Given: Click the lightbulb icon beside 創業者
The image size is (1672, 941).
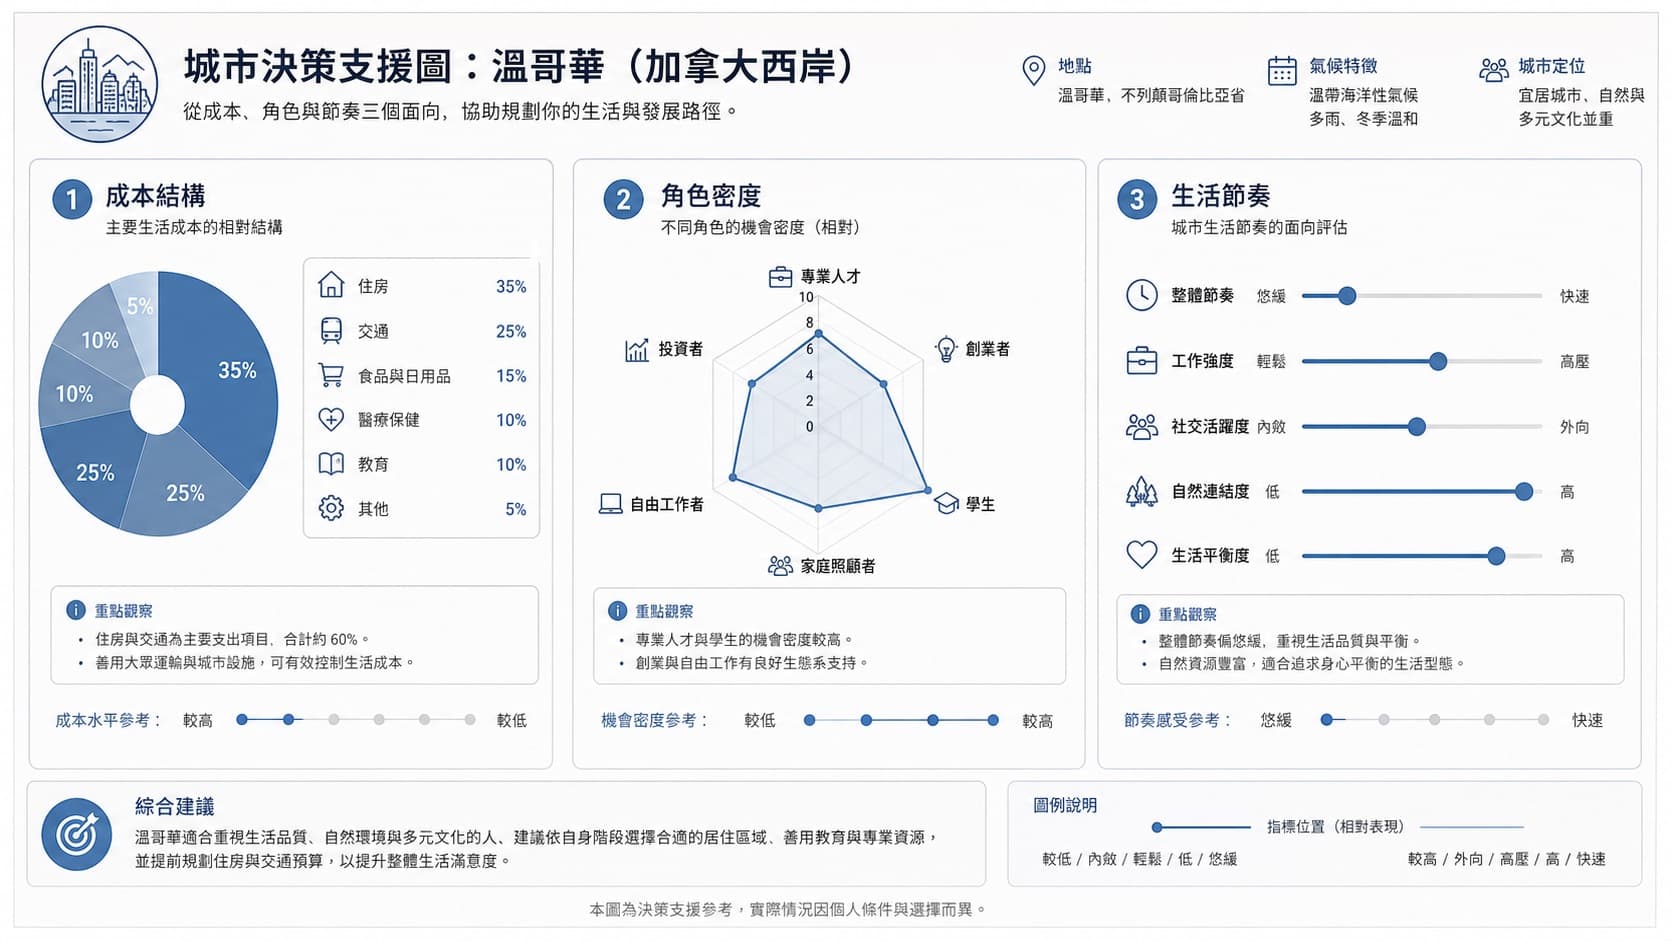Looking at the screenshot, I should (946, 349).
